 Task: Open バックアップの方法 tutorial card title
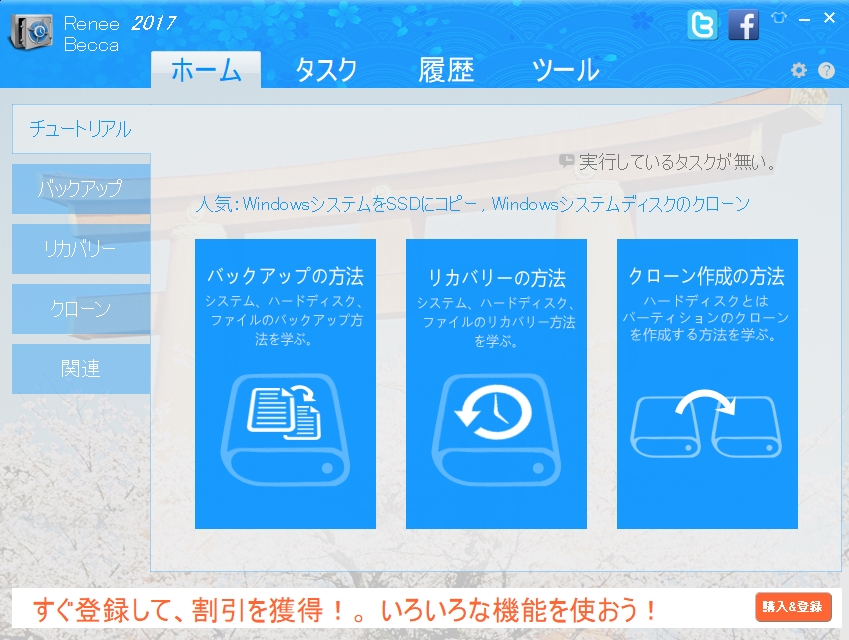(285, 276)
